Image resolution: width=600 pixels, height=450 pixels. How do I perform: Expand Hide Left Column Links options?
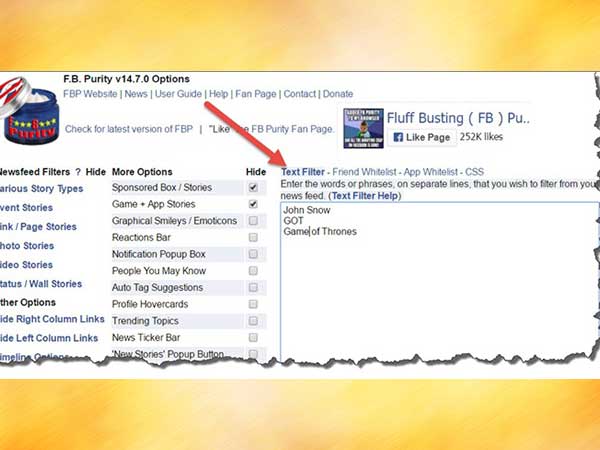click(49, 338)
